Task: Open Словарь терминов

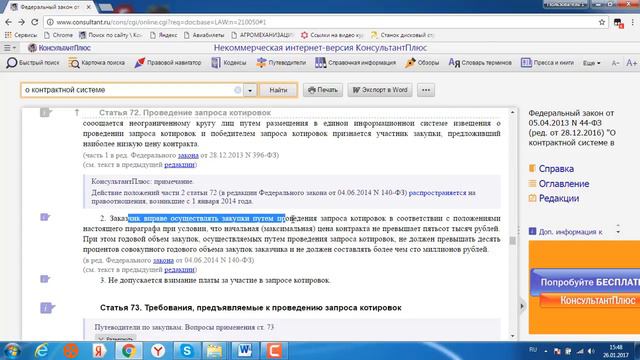Action: [480, 63]
